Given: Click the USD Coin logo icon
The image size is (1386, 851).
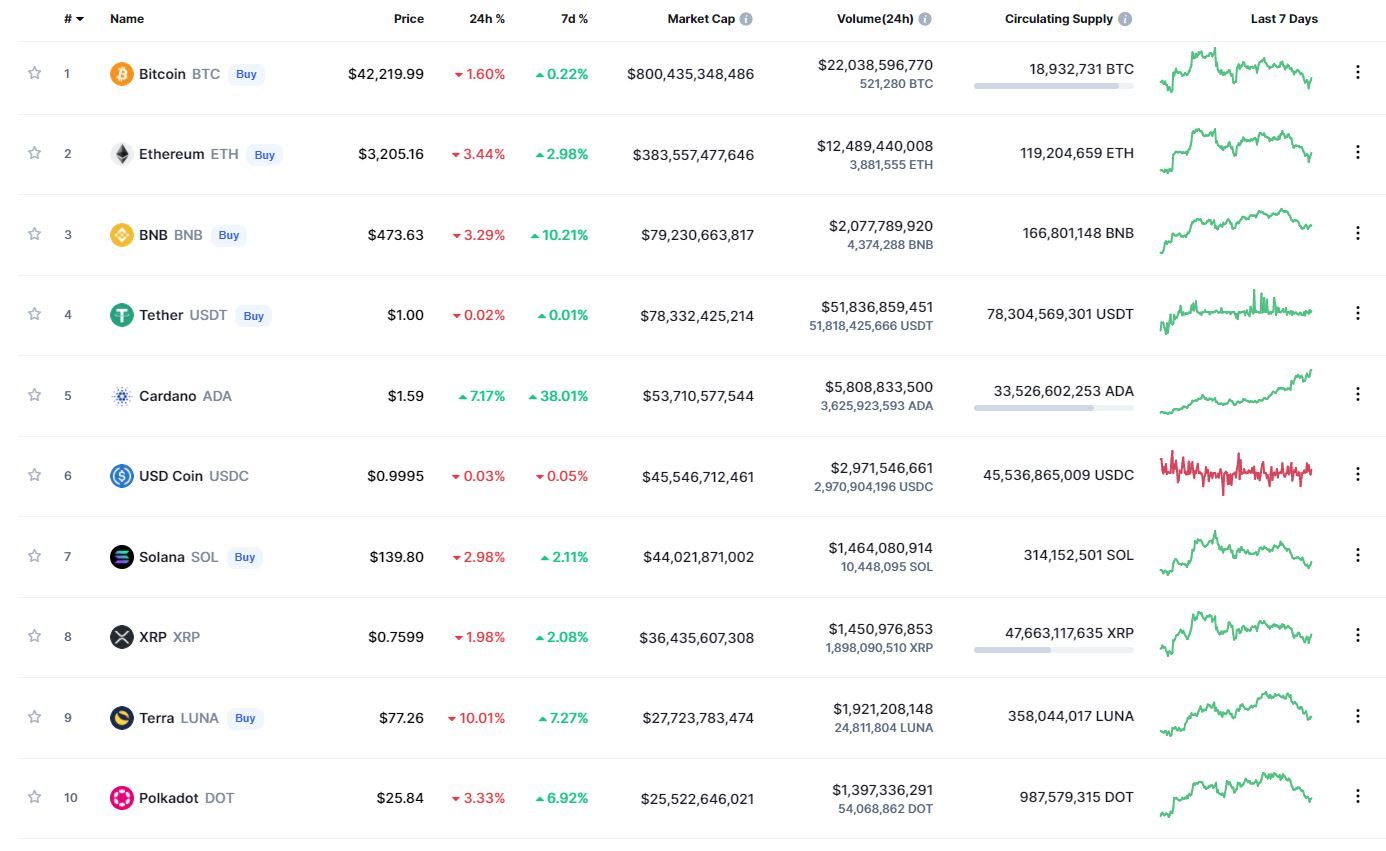Looking at the screenshot, I should pos(121,476).
